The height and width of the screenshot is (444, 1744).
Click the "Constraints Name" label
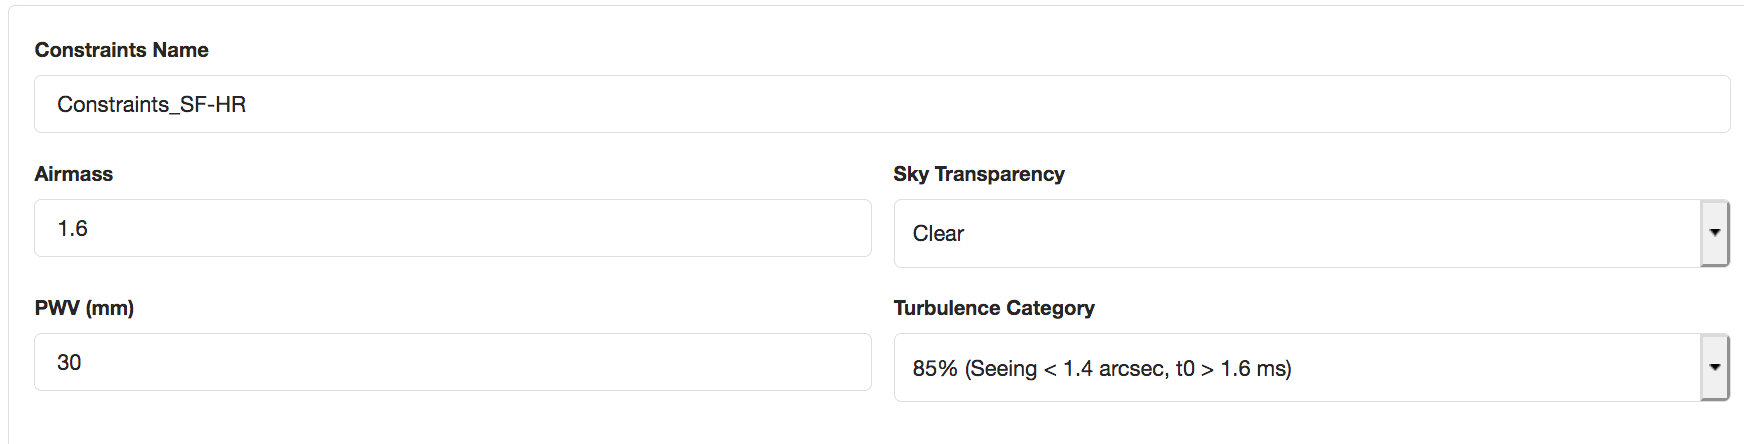click(121, 50)
